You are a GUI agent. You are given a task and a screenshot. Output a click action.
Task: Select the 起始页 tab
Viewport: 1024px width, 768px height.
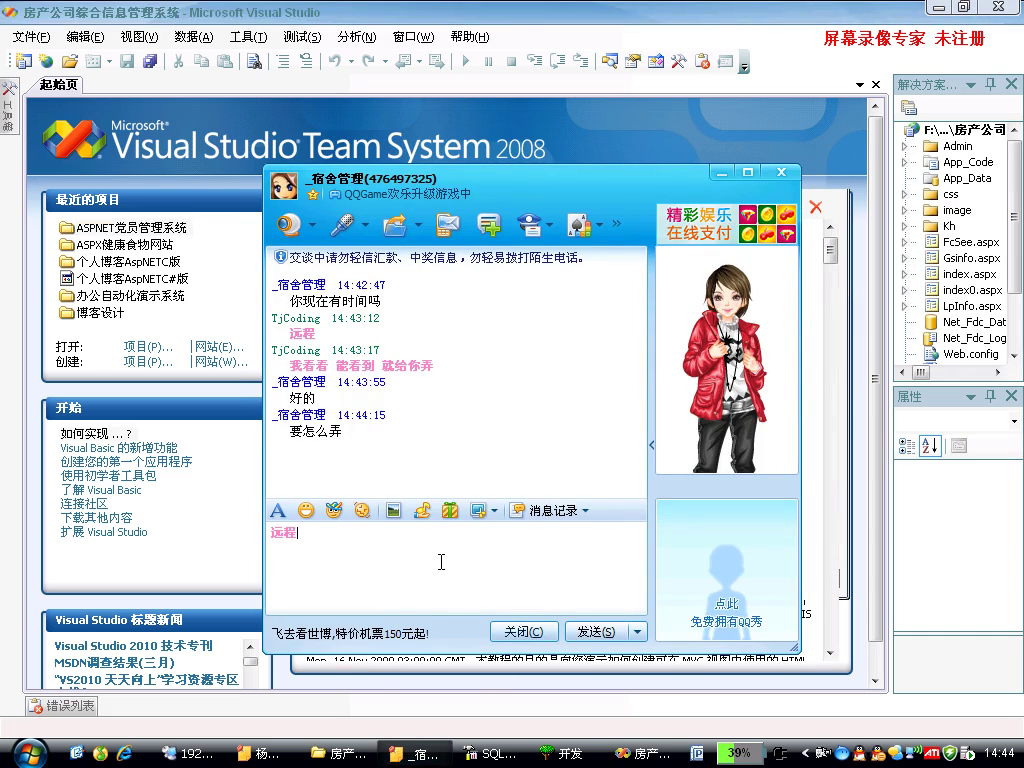pyautogui.click(x=58, y=84)
